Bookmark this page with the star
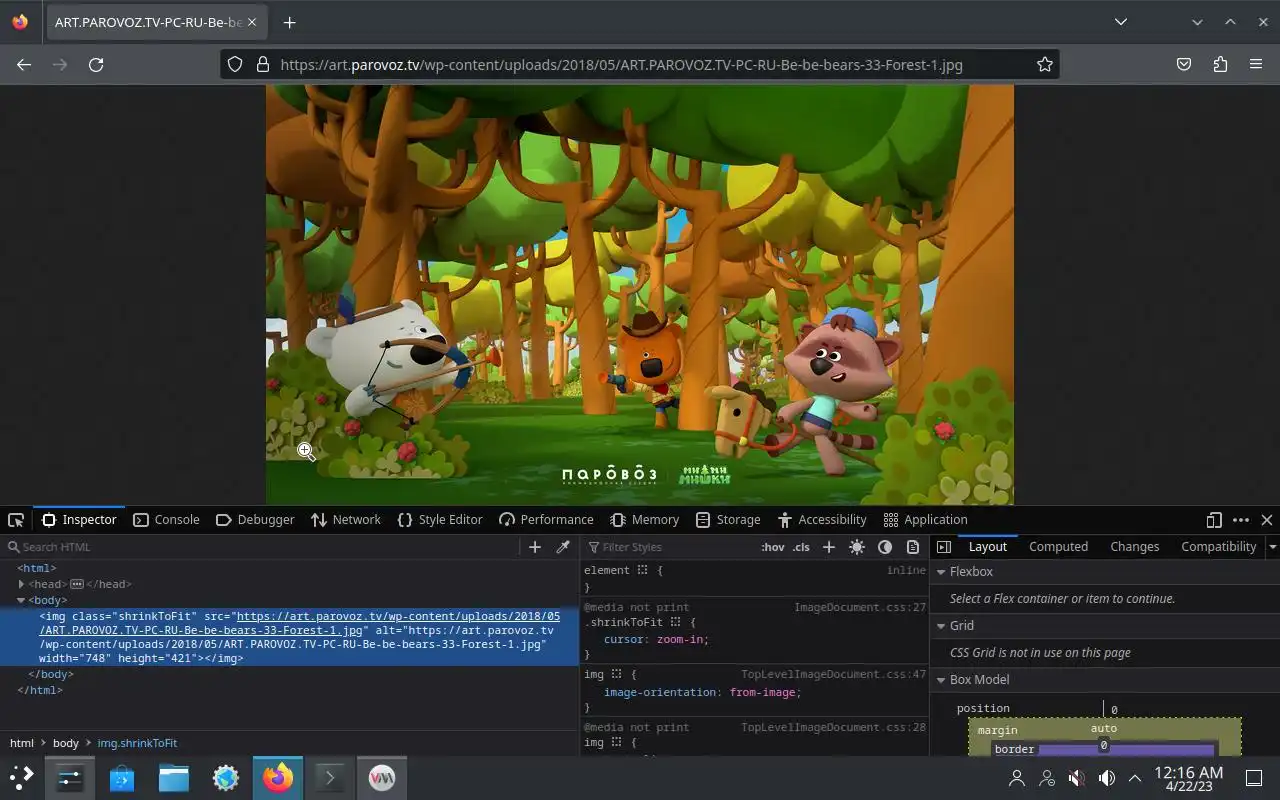This screenshot has width=1280, height=800. coord(1045,64)
